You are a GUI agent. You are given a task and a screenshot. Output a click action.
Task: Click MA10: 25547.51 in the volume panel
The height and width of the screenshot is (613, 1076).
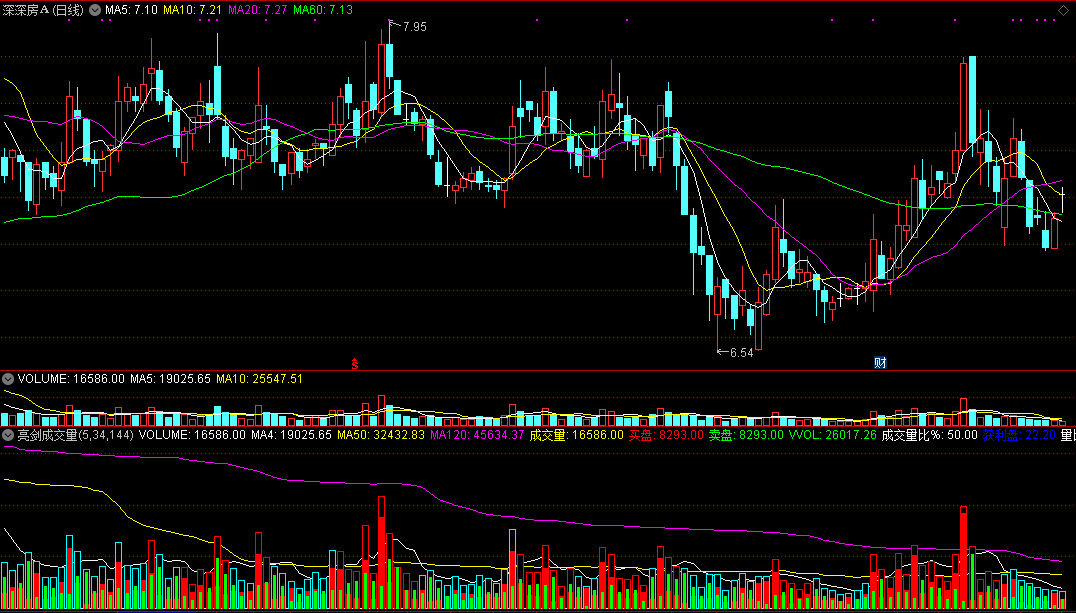(259, 378)
